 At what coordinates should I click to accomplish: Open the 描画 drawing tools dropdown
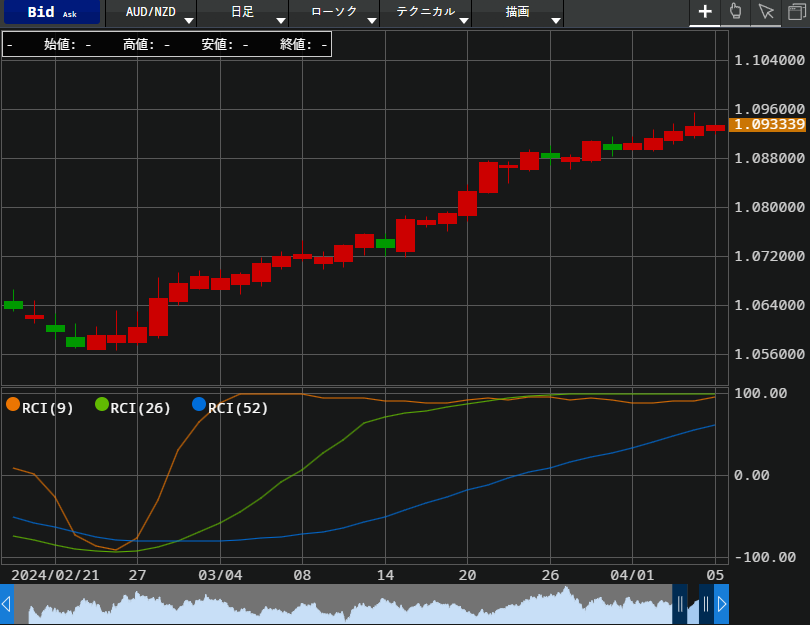(x=518, y=12)
